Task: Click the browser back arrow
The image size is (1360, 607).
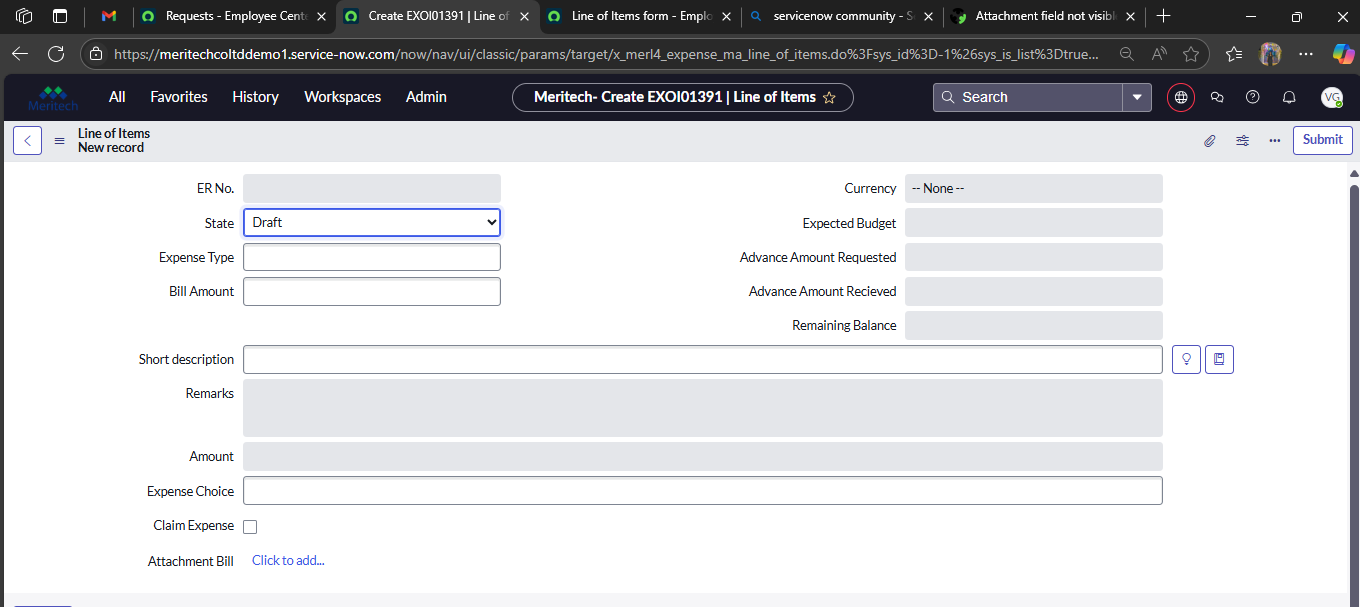Action: tap(20, 54)
